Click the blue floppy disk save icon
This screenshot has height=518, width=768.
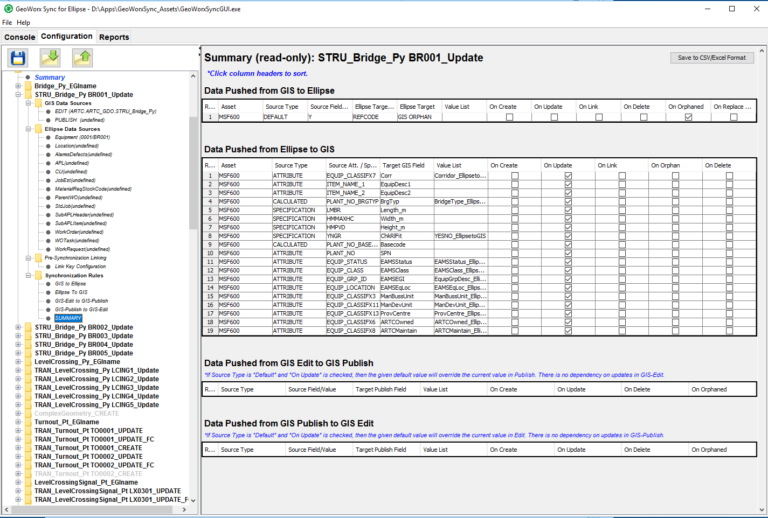[x=18, y=57]
